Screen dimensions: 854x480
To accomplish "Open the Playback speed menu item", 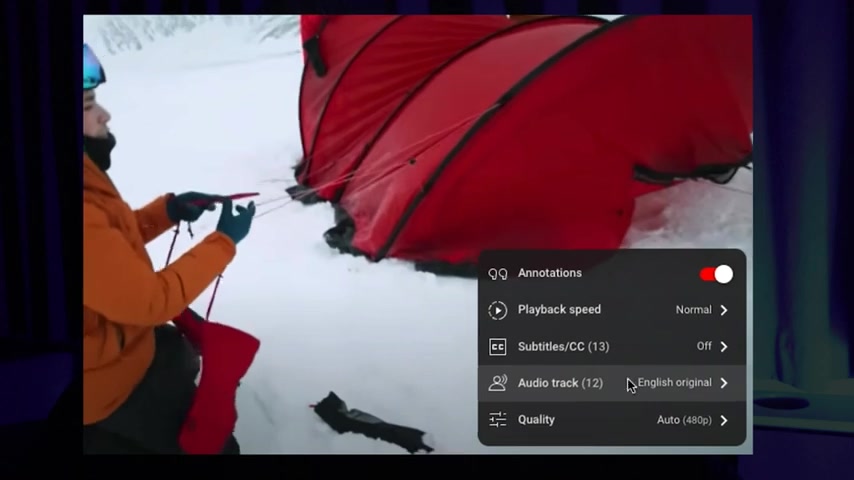I will click(612, 310).
